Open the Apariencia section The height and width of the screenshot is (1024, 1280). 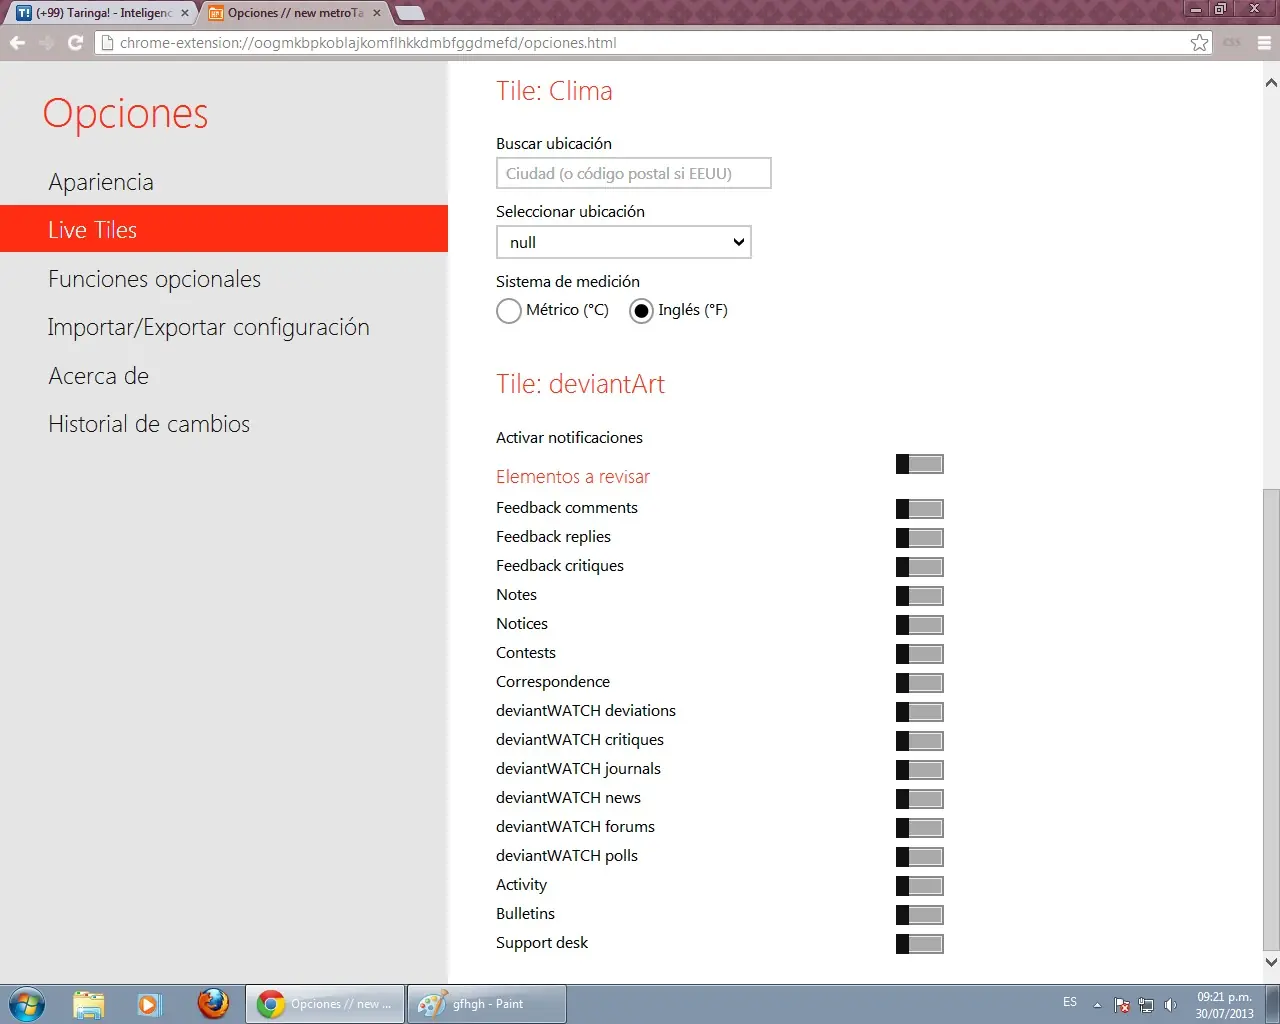[x=101, y=182]
